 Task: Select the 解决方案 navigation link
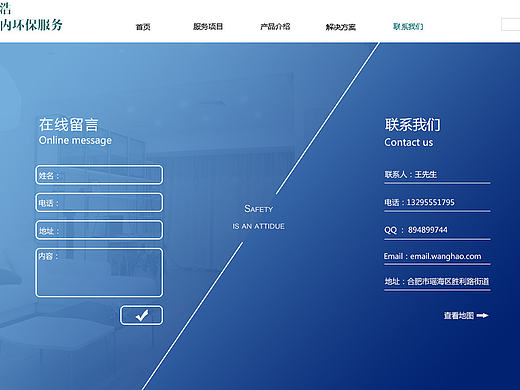pos(341,27)
